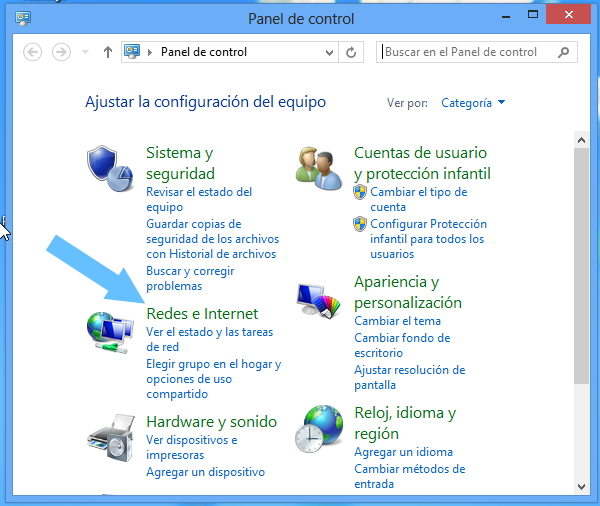The image size is (600, 506).
Task: Click the scrollbar up arrow
Action: 581,140
